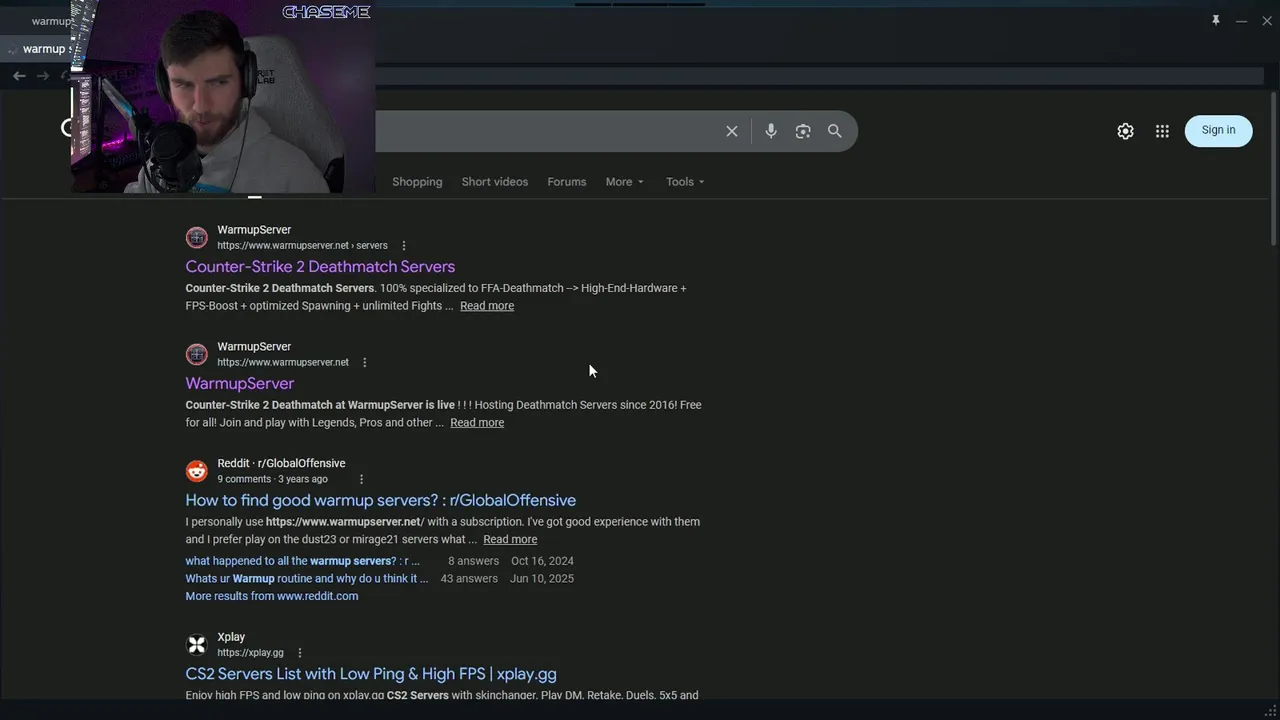Click the https://www.warmupserver.net › servers URL text
Screen dimensions: 1280x720
[302, 246]
